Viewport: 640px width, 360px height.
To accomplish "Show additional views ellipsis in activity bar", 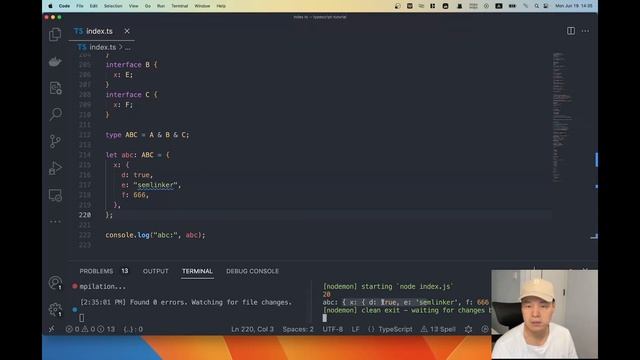I will (55, 221).
